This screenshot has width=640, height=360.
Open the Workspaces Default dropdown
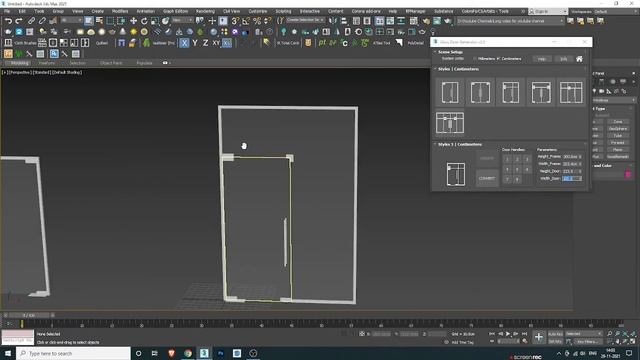(x=603, y=11)
